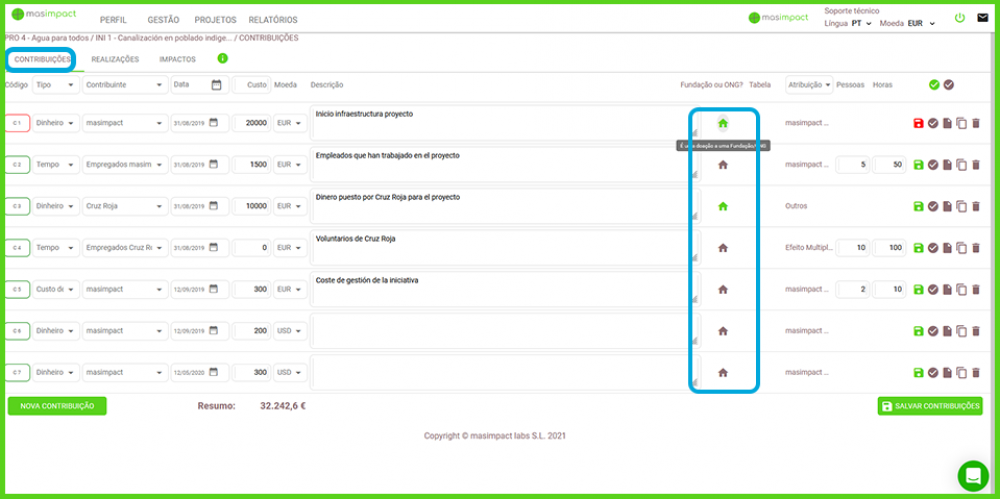Click the red save icon on row C1
Screen dimensions: 1000x499
[x=918, y=123]
